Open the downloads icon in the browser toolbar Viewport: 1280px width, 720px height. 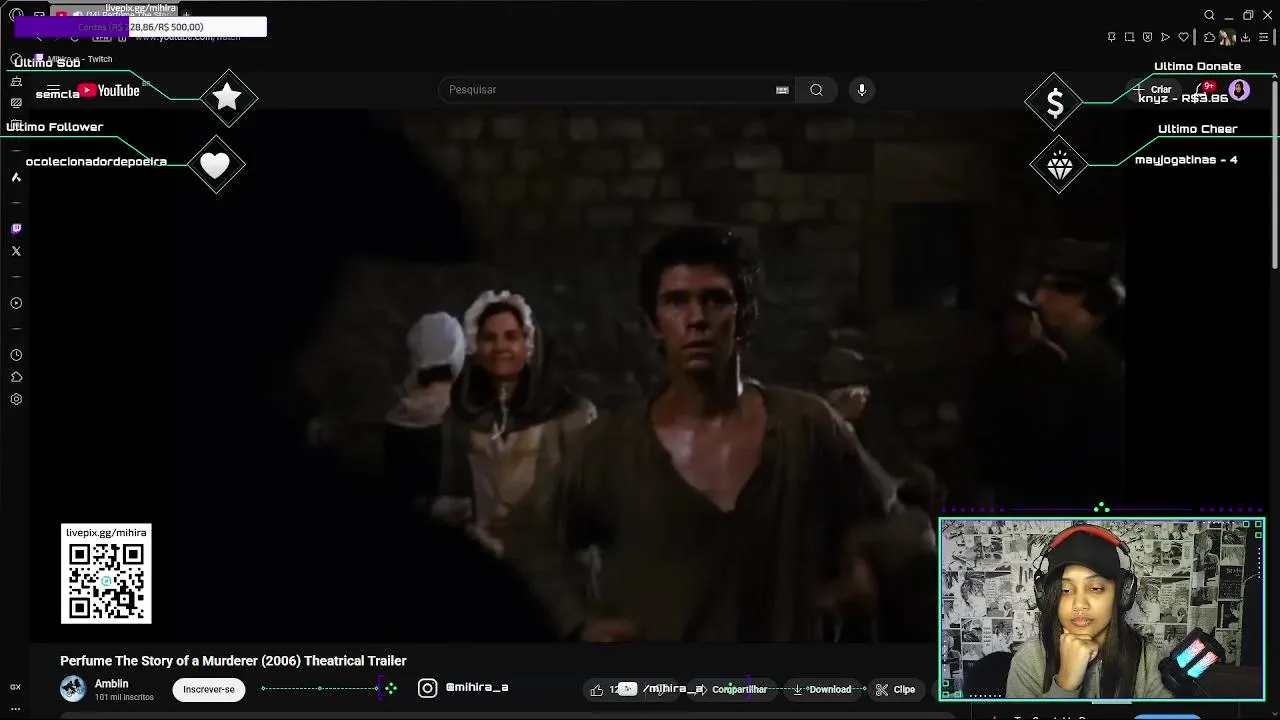[x=1246, y=37]
